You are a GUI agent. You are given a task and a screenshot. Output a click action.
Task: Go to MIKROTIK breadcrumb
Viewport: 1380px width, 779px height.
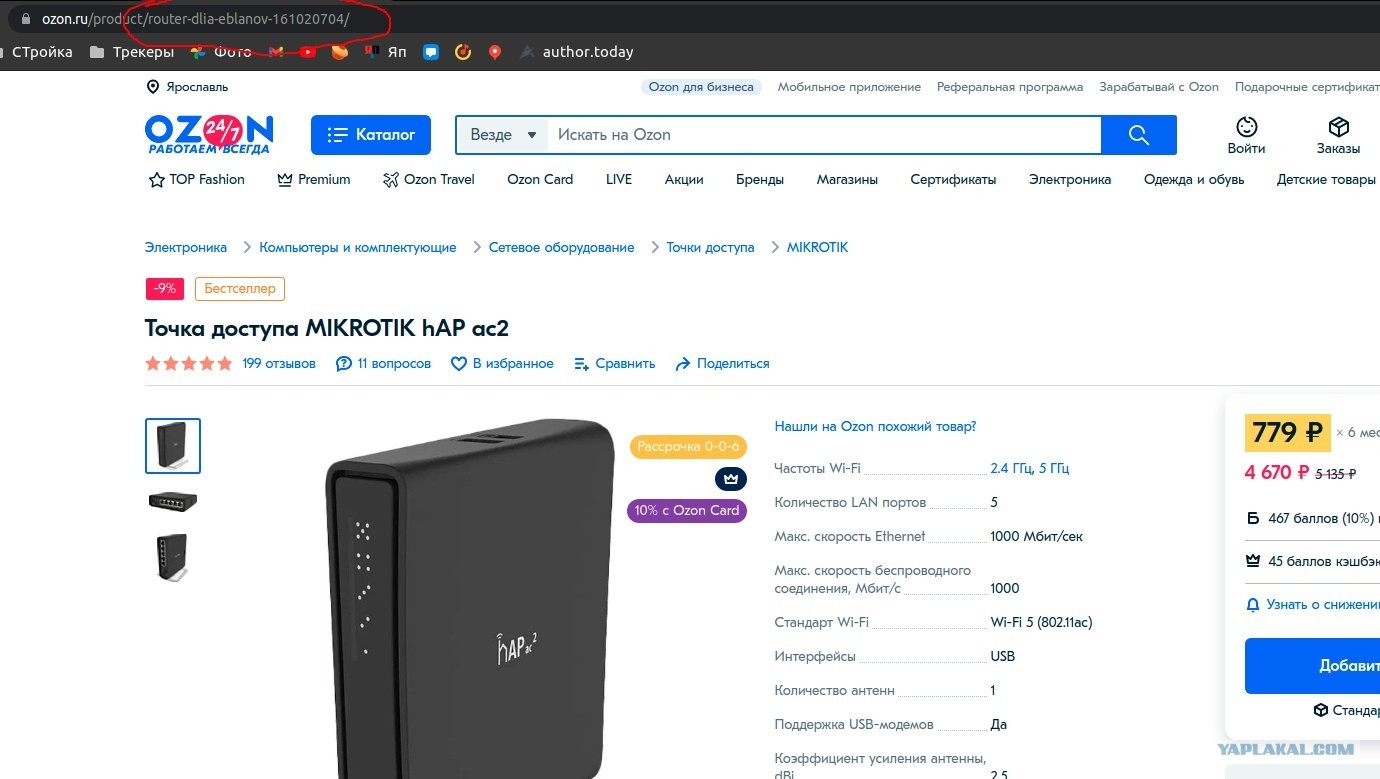[x=817, y=247]
